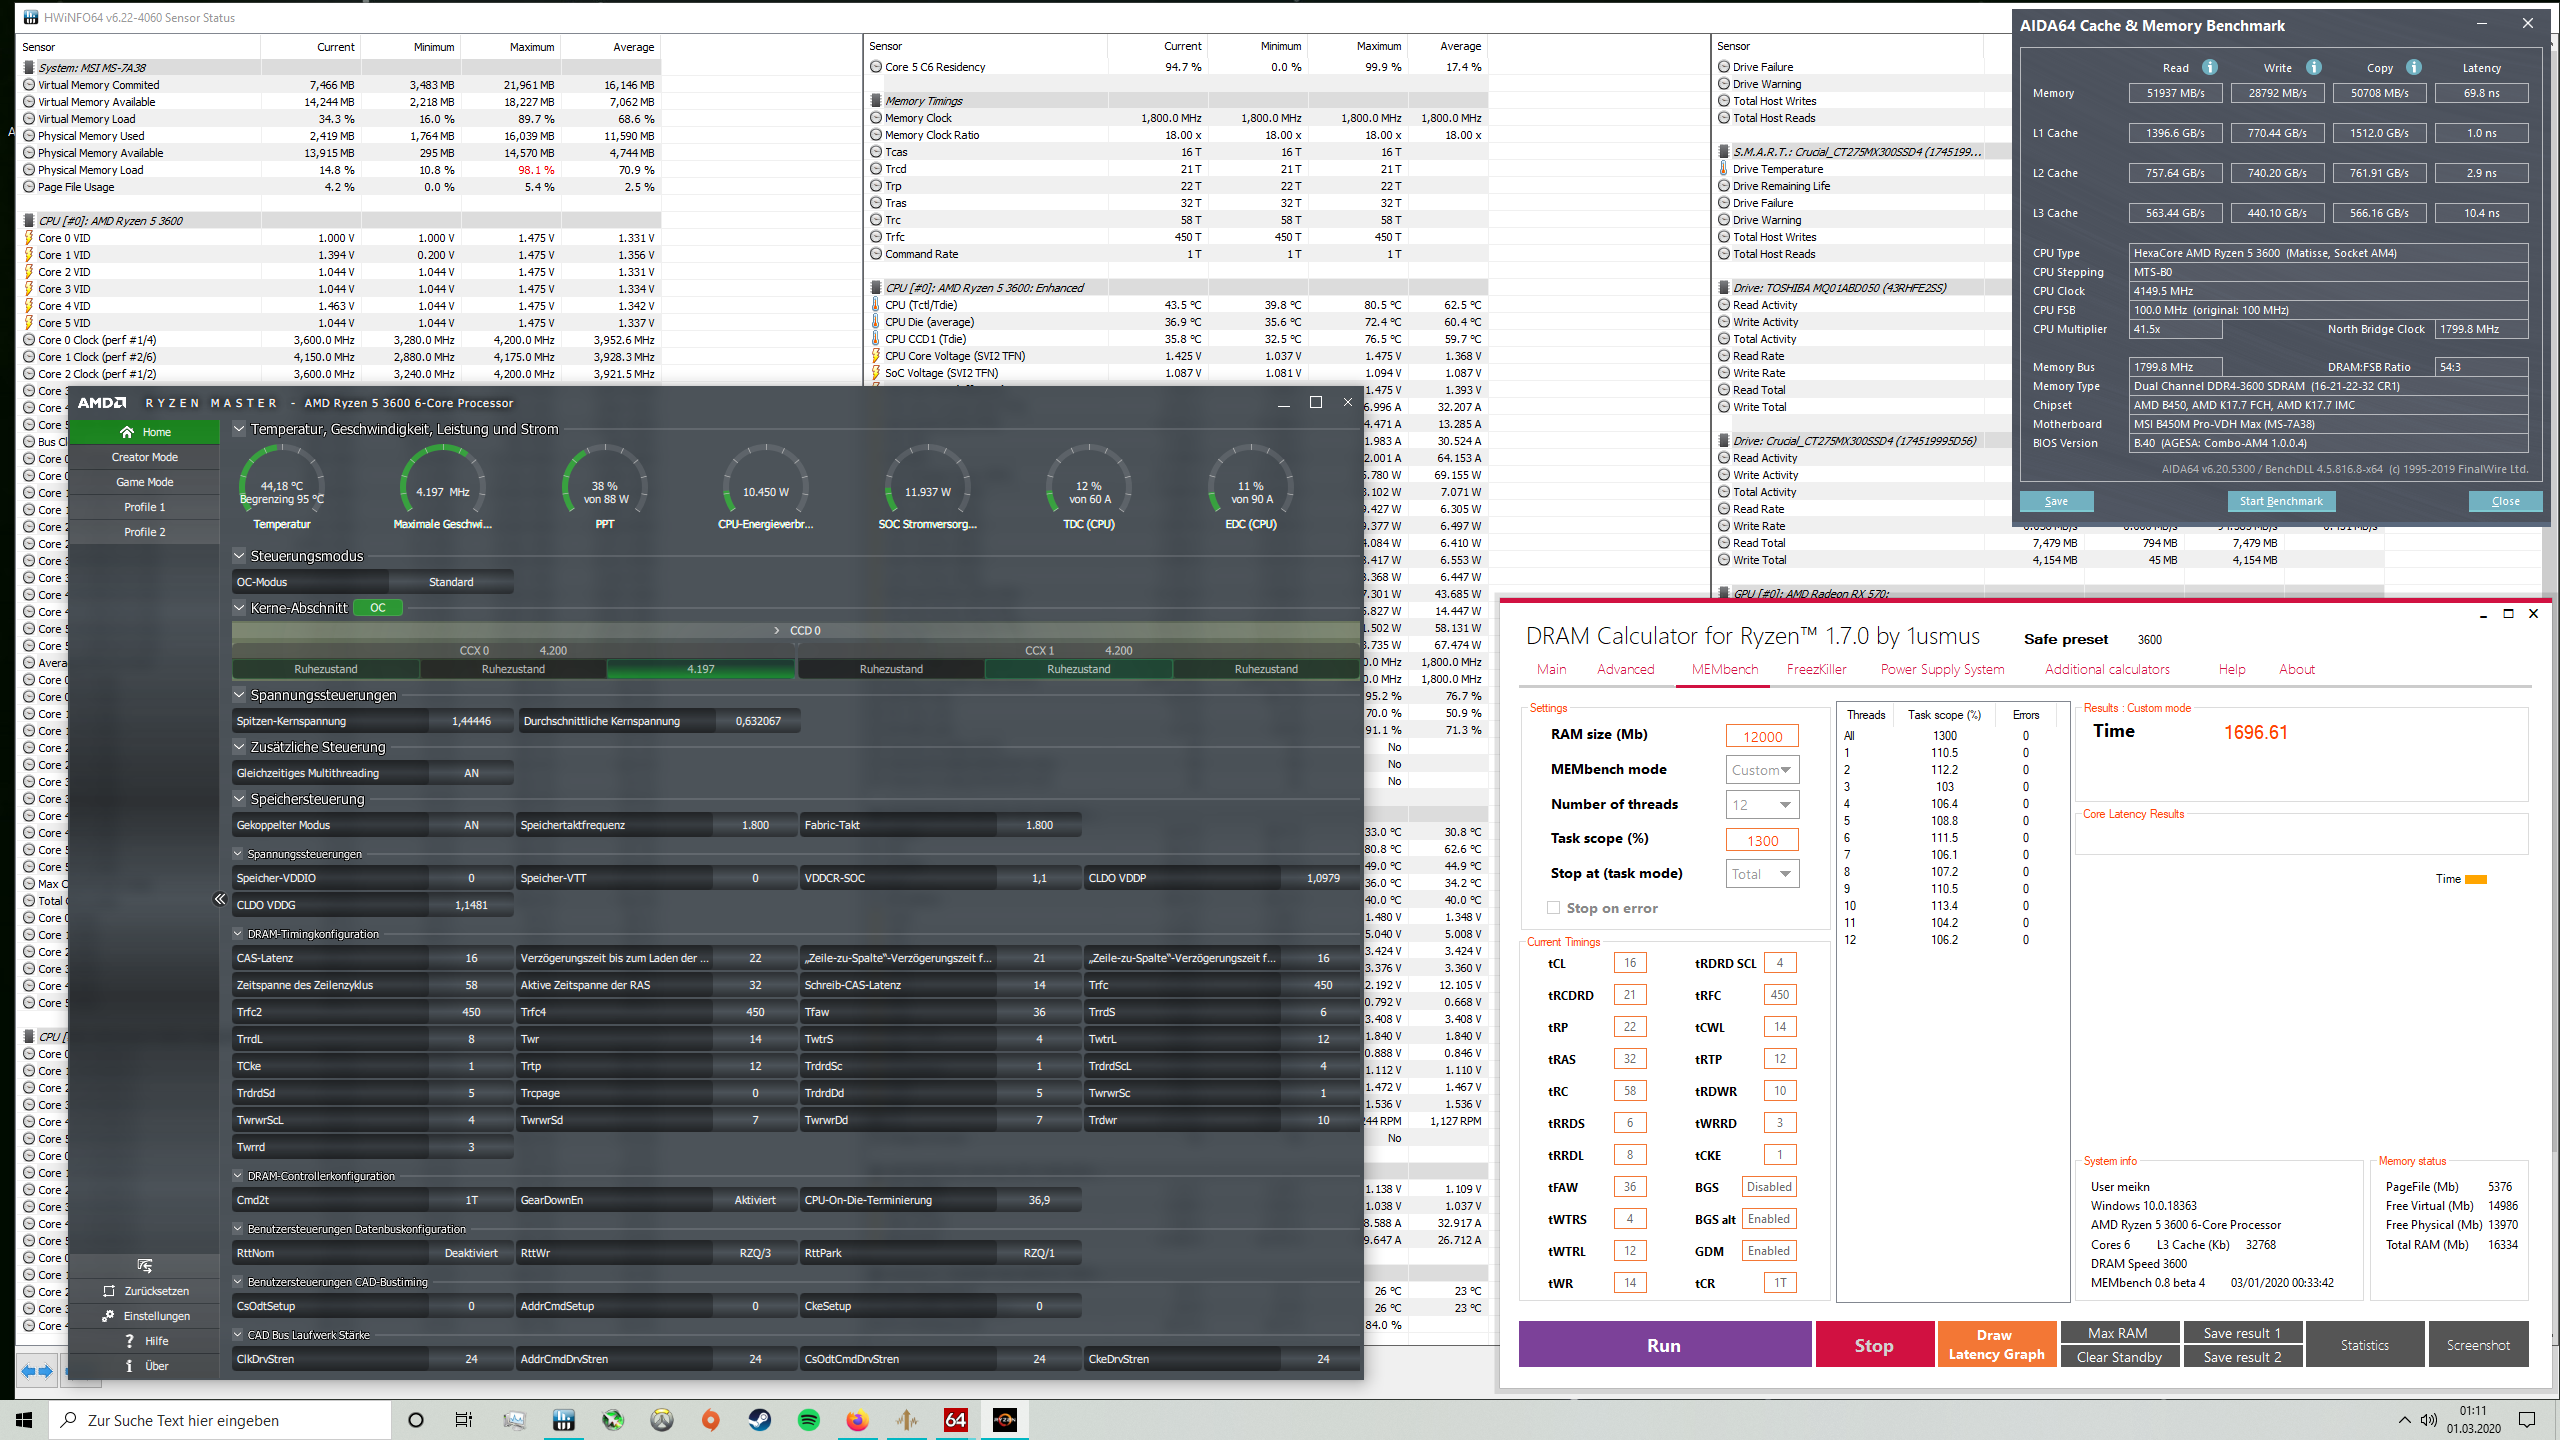Open volume control in system tray
The image size is (2560, 1440).
click(2429, 1420)
